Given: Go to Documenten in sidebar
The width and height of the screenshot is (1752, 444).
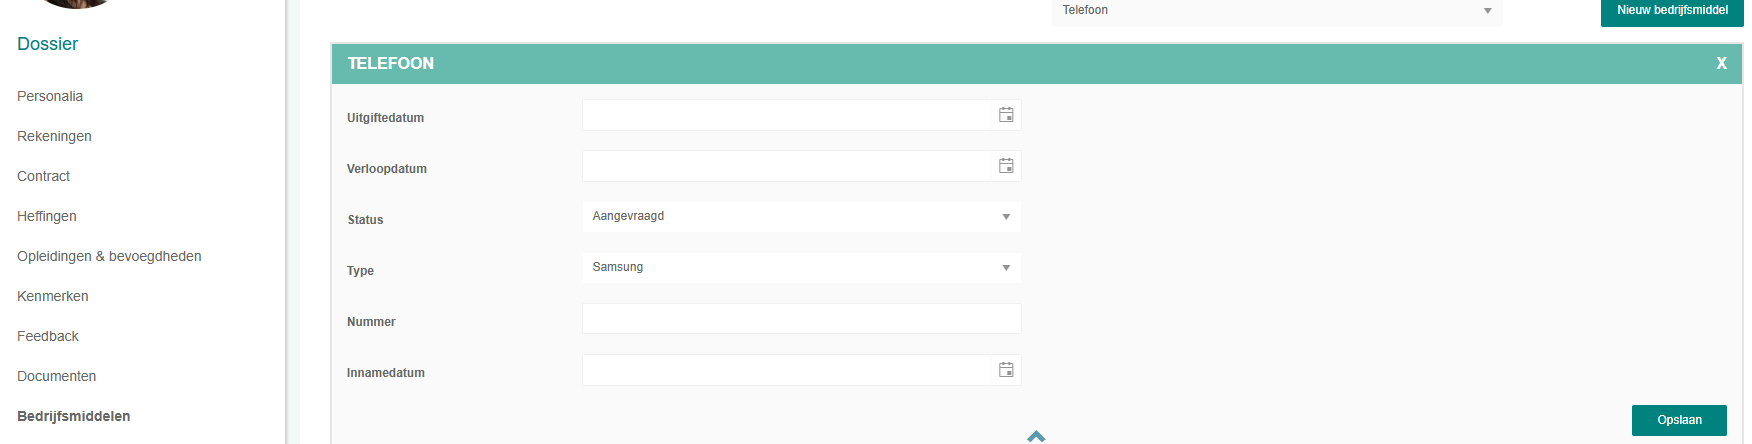Looking at the screenshot, I should pyautogui.click(x=57, y=376).
